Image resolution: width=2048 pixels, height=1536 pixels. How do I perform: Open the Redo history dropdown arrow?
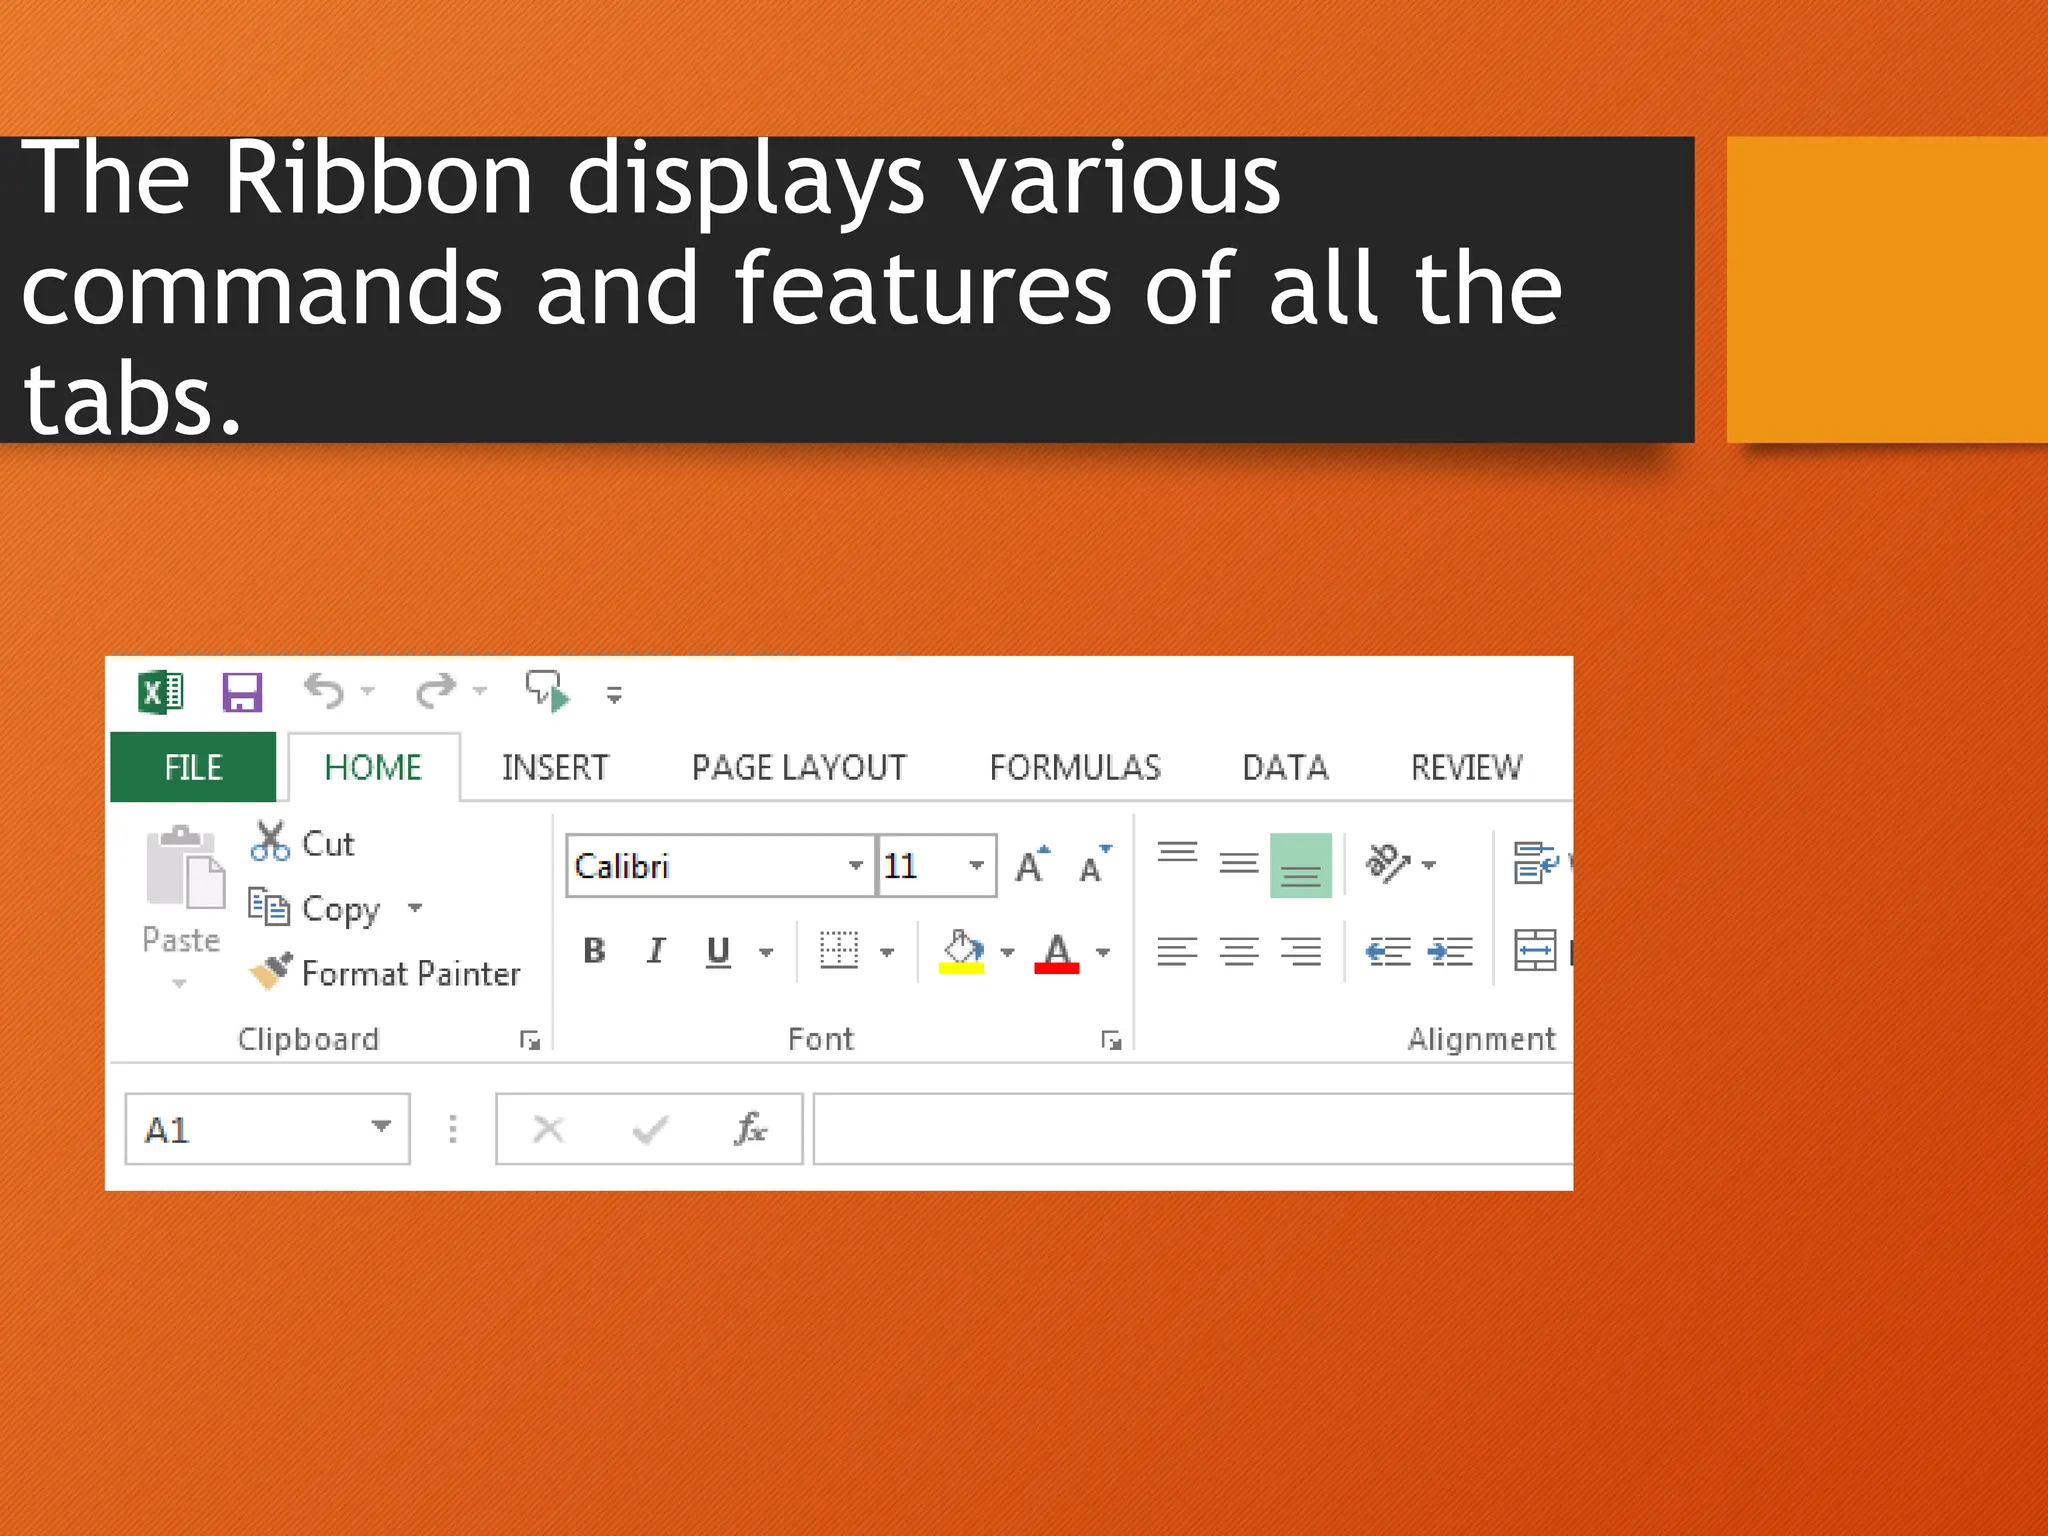(480, 691)
